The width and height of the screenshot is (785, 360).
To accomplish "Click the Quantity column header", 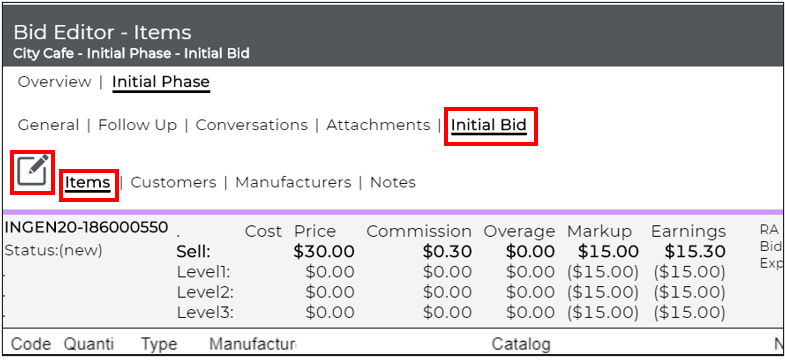I will pos(89,344).
